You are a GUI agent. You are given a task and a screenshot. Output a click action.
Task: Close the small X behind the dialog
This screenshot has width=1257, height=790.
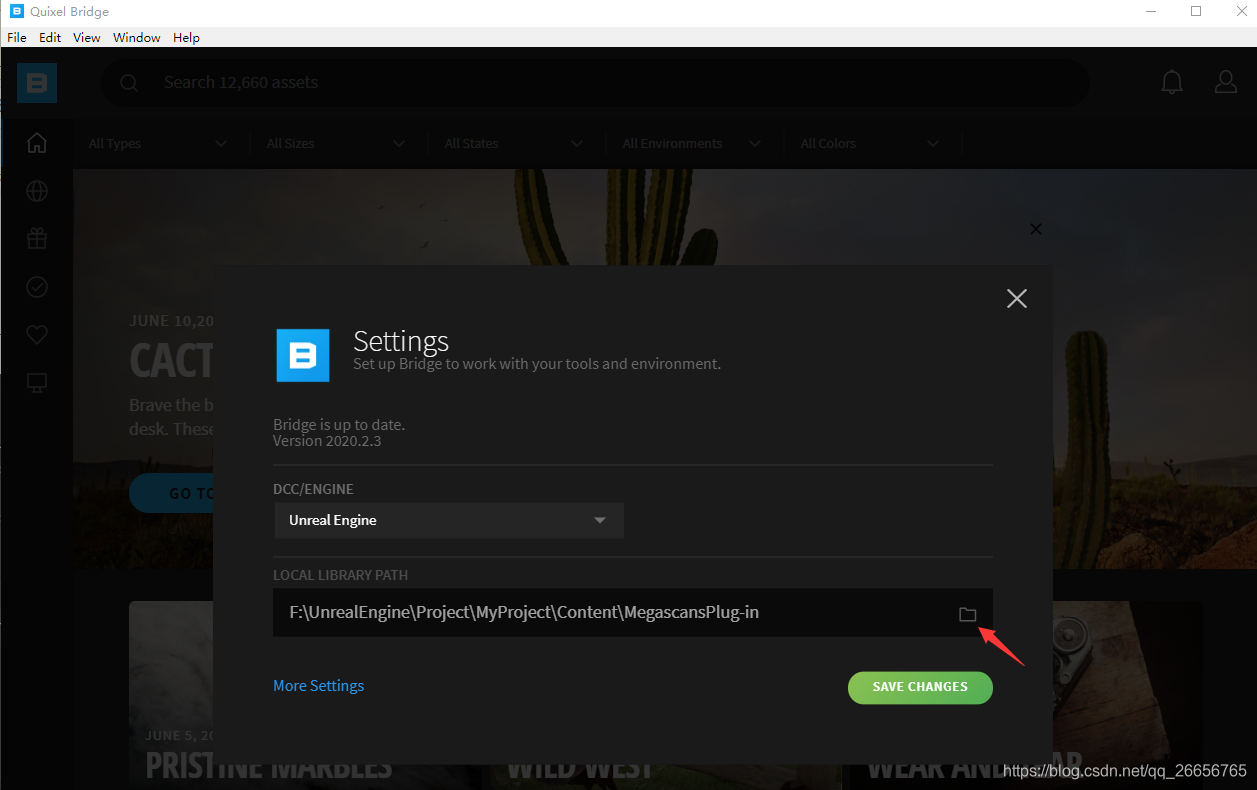click(1036, 229)
